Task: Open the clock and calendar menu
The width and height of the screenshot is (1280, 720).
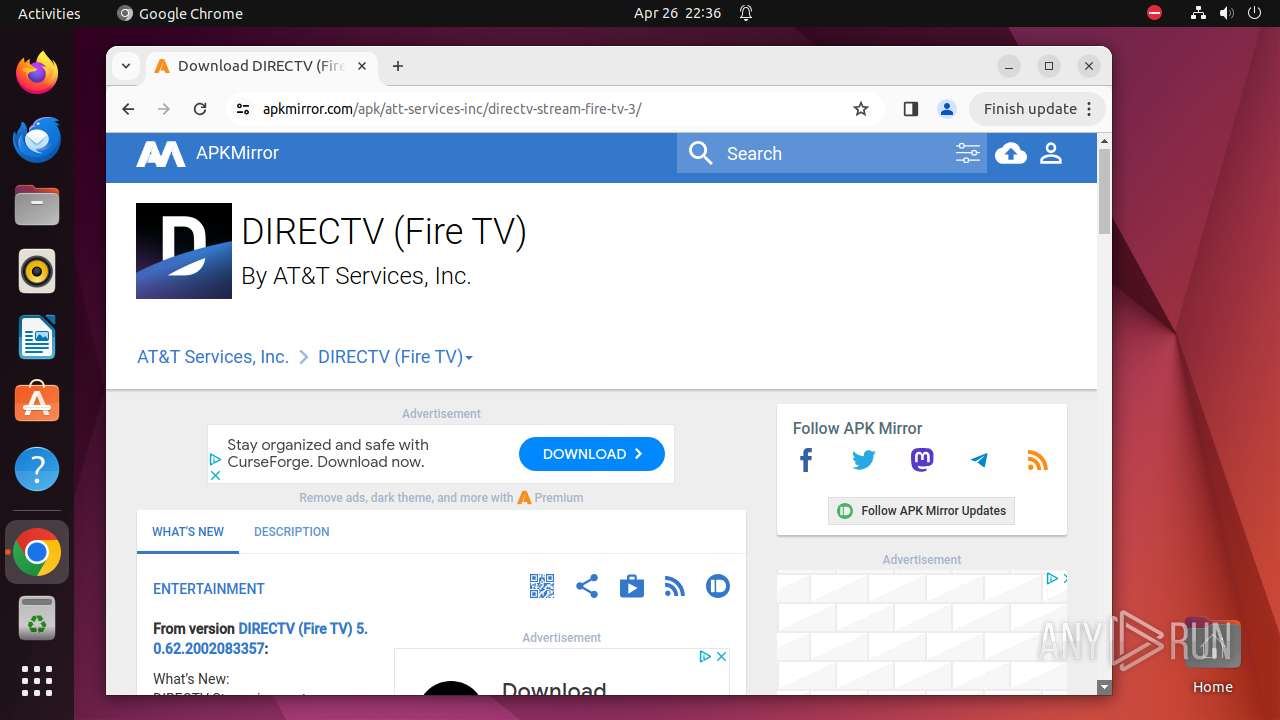Action: point(677,13)
